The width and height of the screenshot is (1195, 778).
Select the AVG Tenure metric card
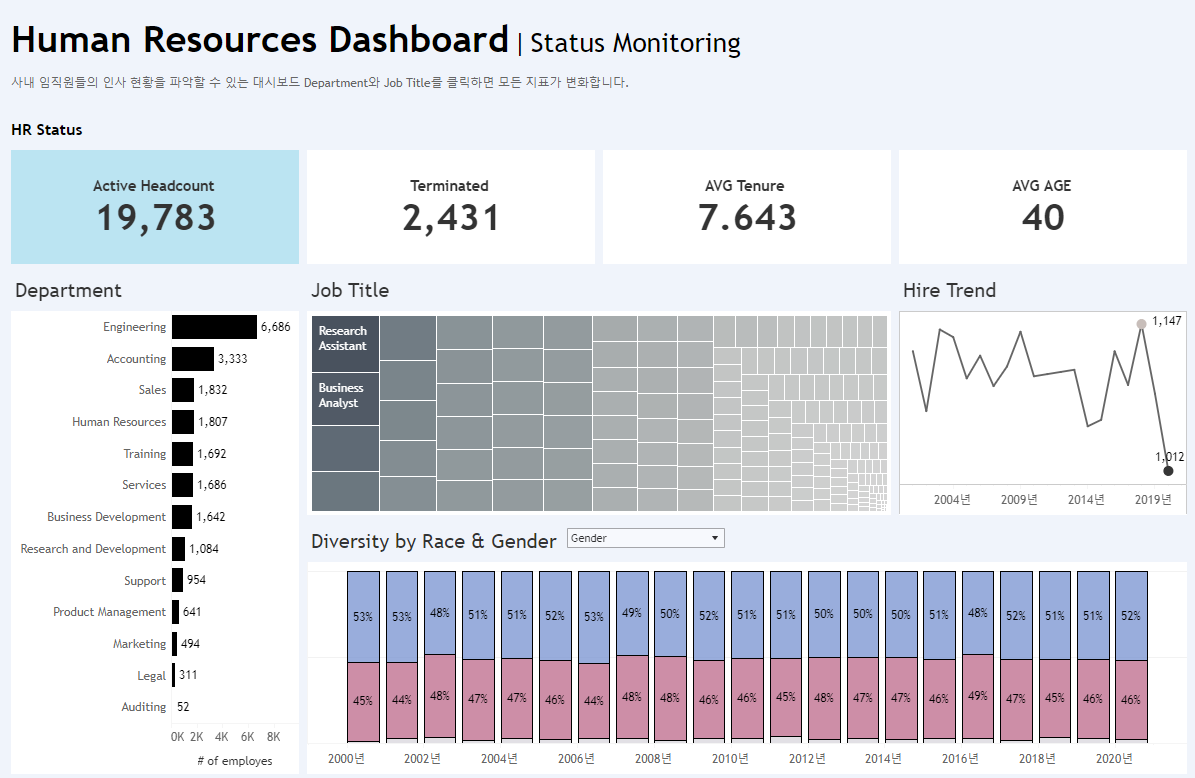(x=746, y=205)
